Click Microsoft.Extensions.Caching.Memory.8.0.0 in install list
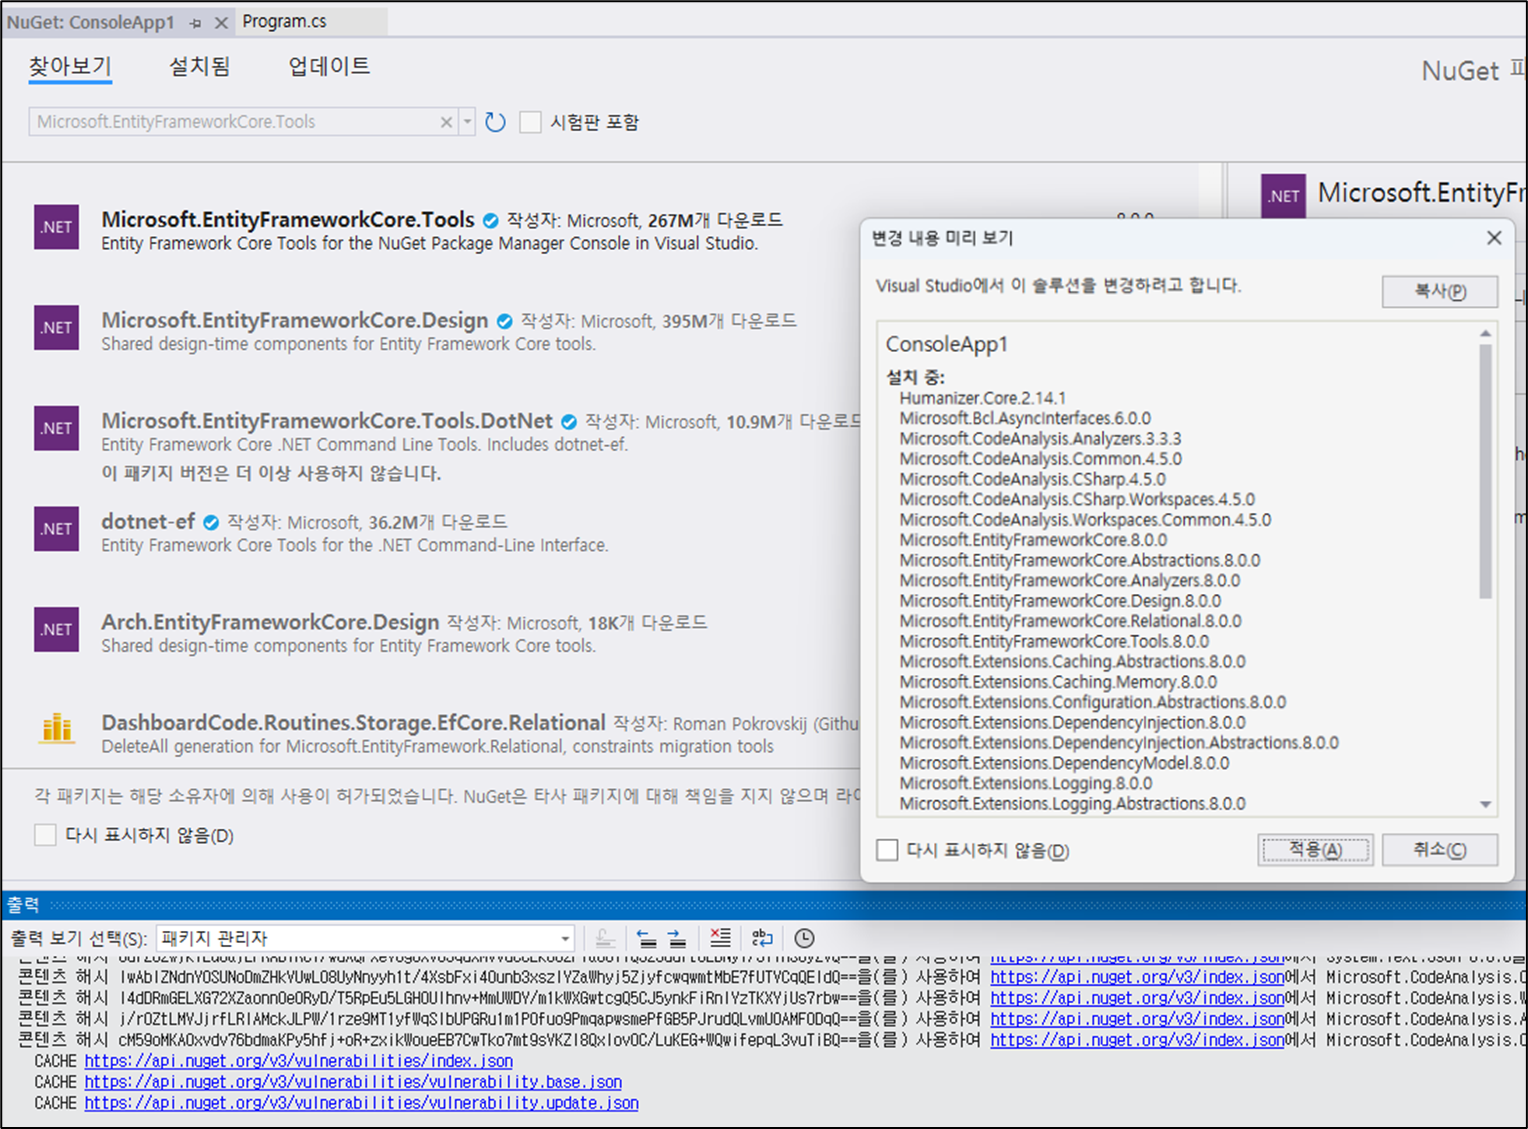The width and height of the screenshot is (1528, 1129). [x=1058, y=682]
